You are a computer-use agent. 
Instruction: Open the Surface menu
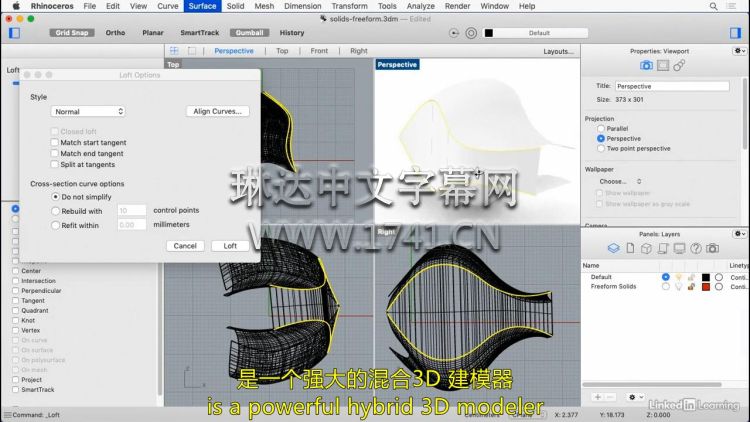pyautogui.click(x=202, y=6)
